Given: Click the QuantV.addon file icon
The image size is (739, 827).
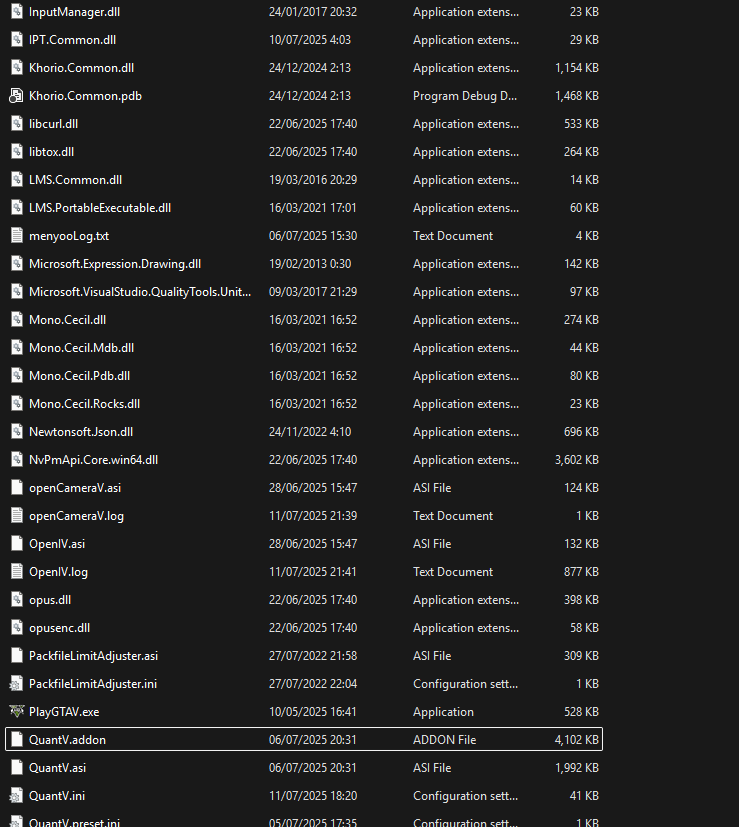Looking at the screenshot, I should coord(16,740).
